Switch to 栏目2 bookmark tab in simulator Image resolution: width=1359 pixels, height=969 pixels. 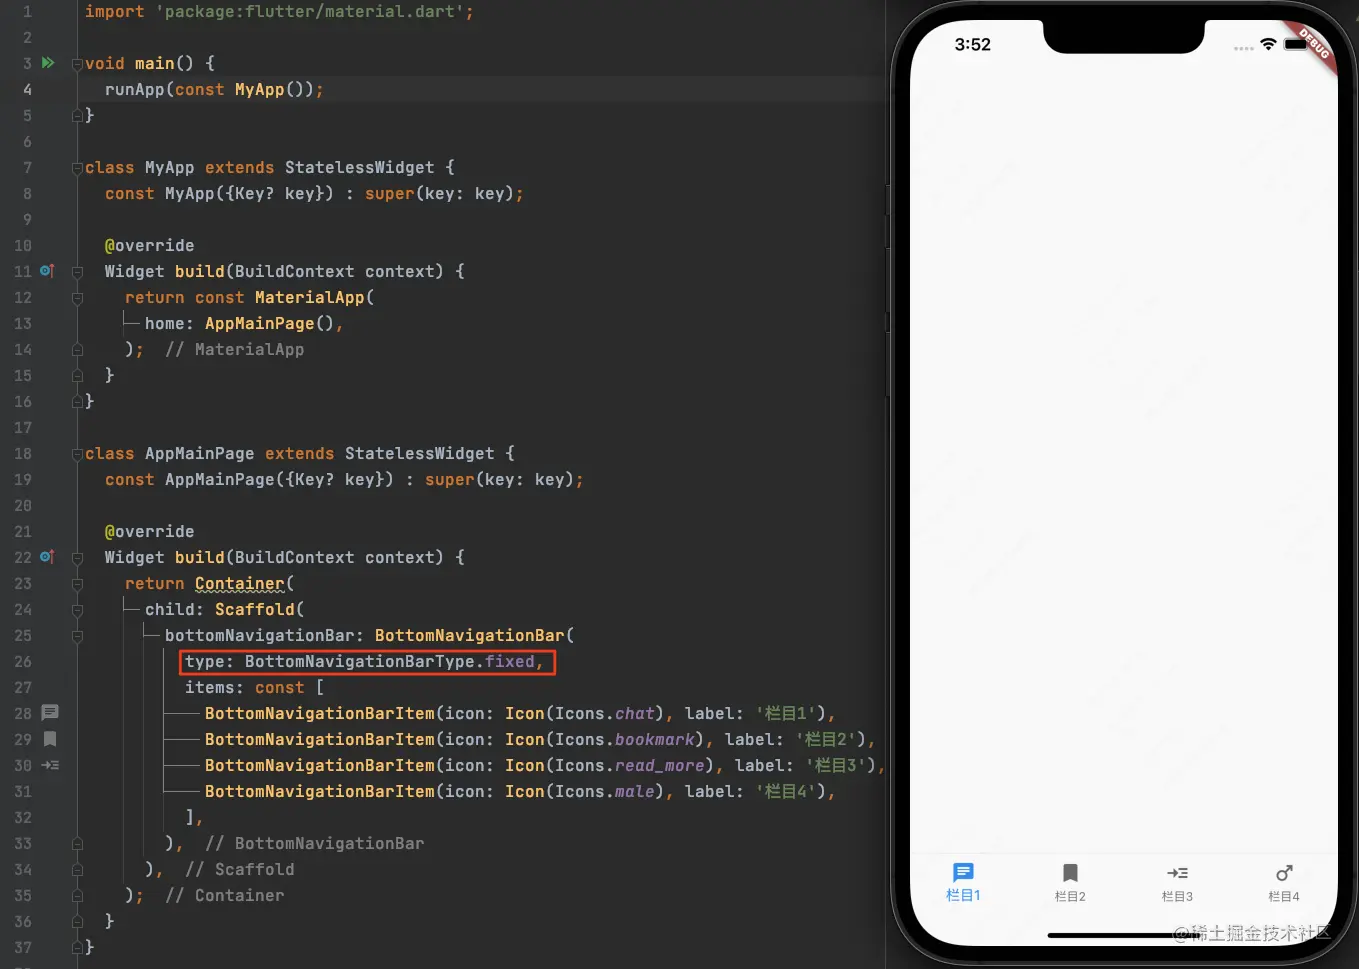click(1070, 883)
